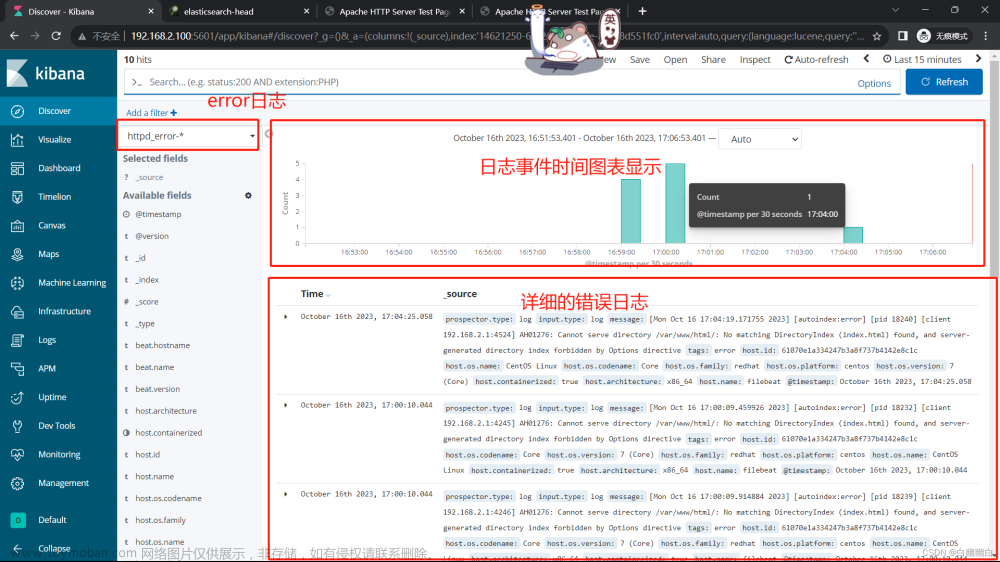The width and height of the screenshot is (1000, 562).
Task: Click Save in top menu
Action: 640,59
